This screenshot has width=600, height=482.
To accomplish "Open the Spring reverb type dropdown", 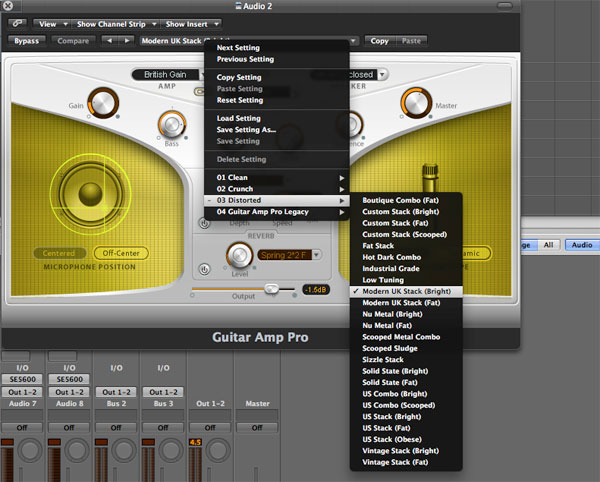I will (289, 255).
